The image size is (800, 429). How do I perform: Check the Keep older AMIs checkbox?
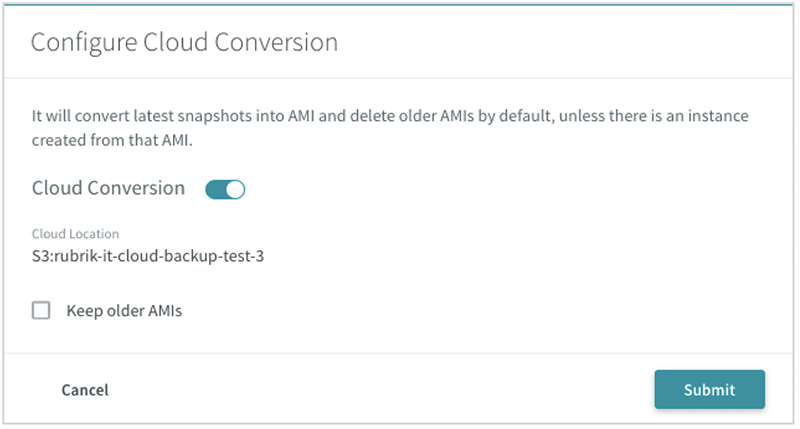[41, 310]
